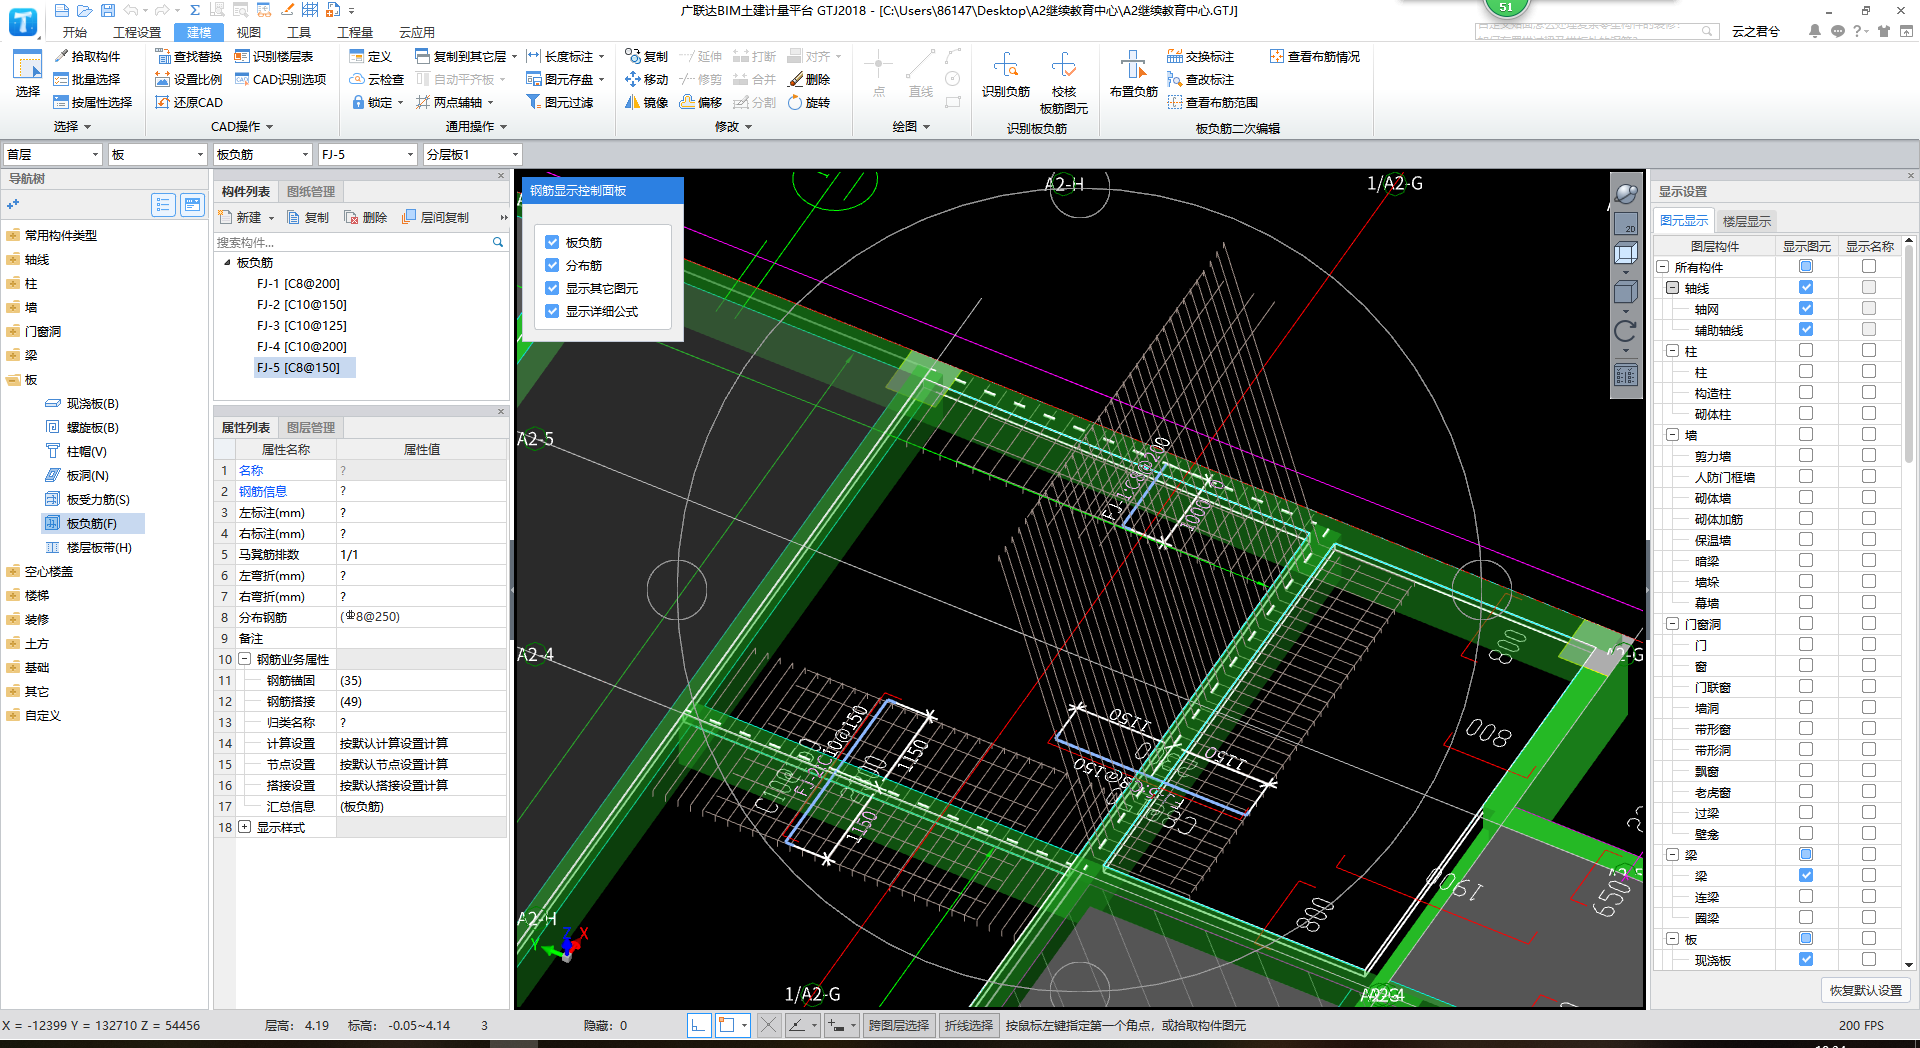1920x1048 pixels.
Task: Expand 显示样式 property row
Action: click(244, 827)
